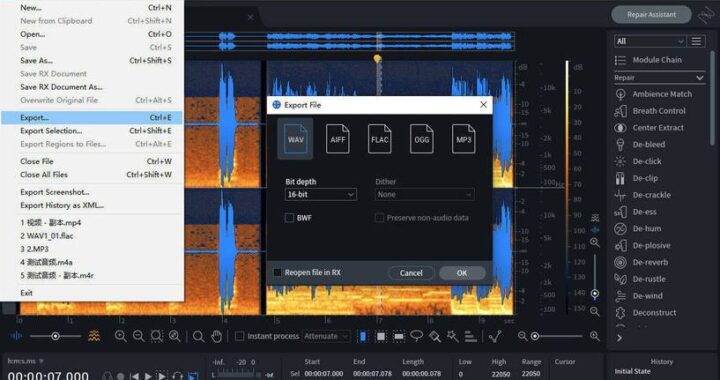The image size is (720, 380).
Task: Click the zoom tool magnifier
Action: 198,336
